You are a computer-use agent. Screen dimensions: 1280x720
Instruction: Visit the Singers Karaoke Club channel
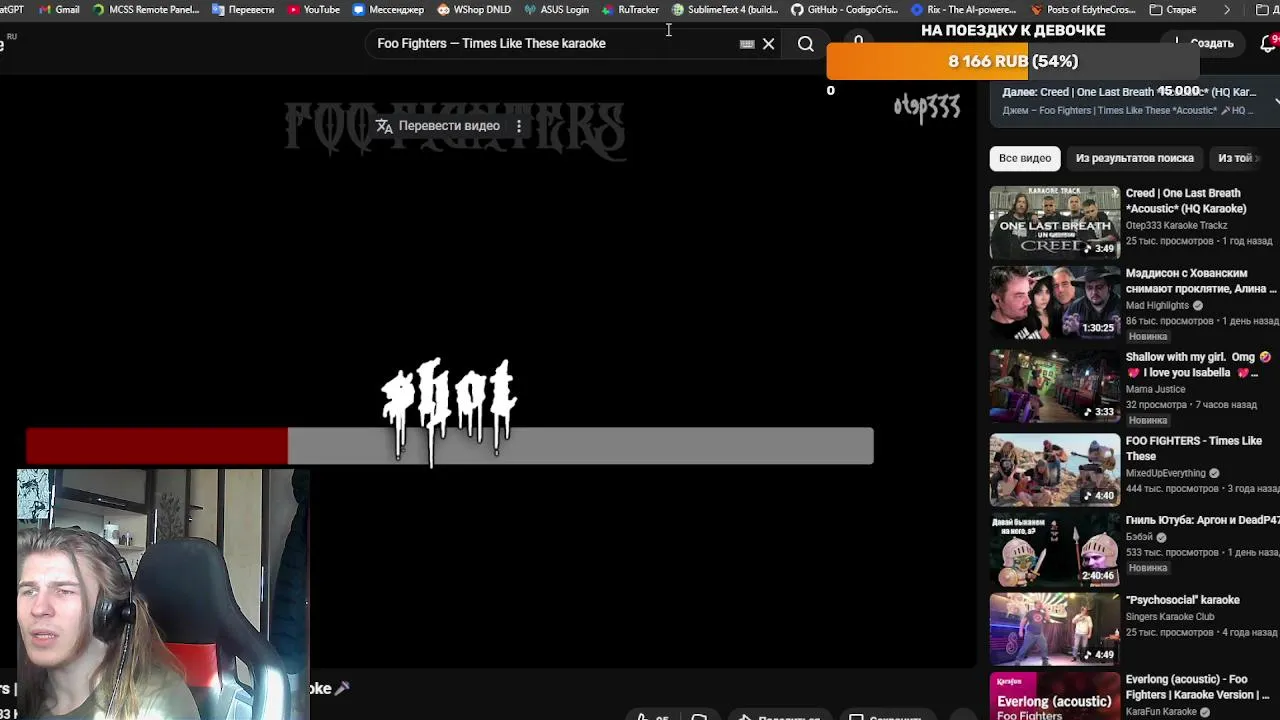(x=1170, y=617)
